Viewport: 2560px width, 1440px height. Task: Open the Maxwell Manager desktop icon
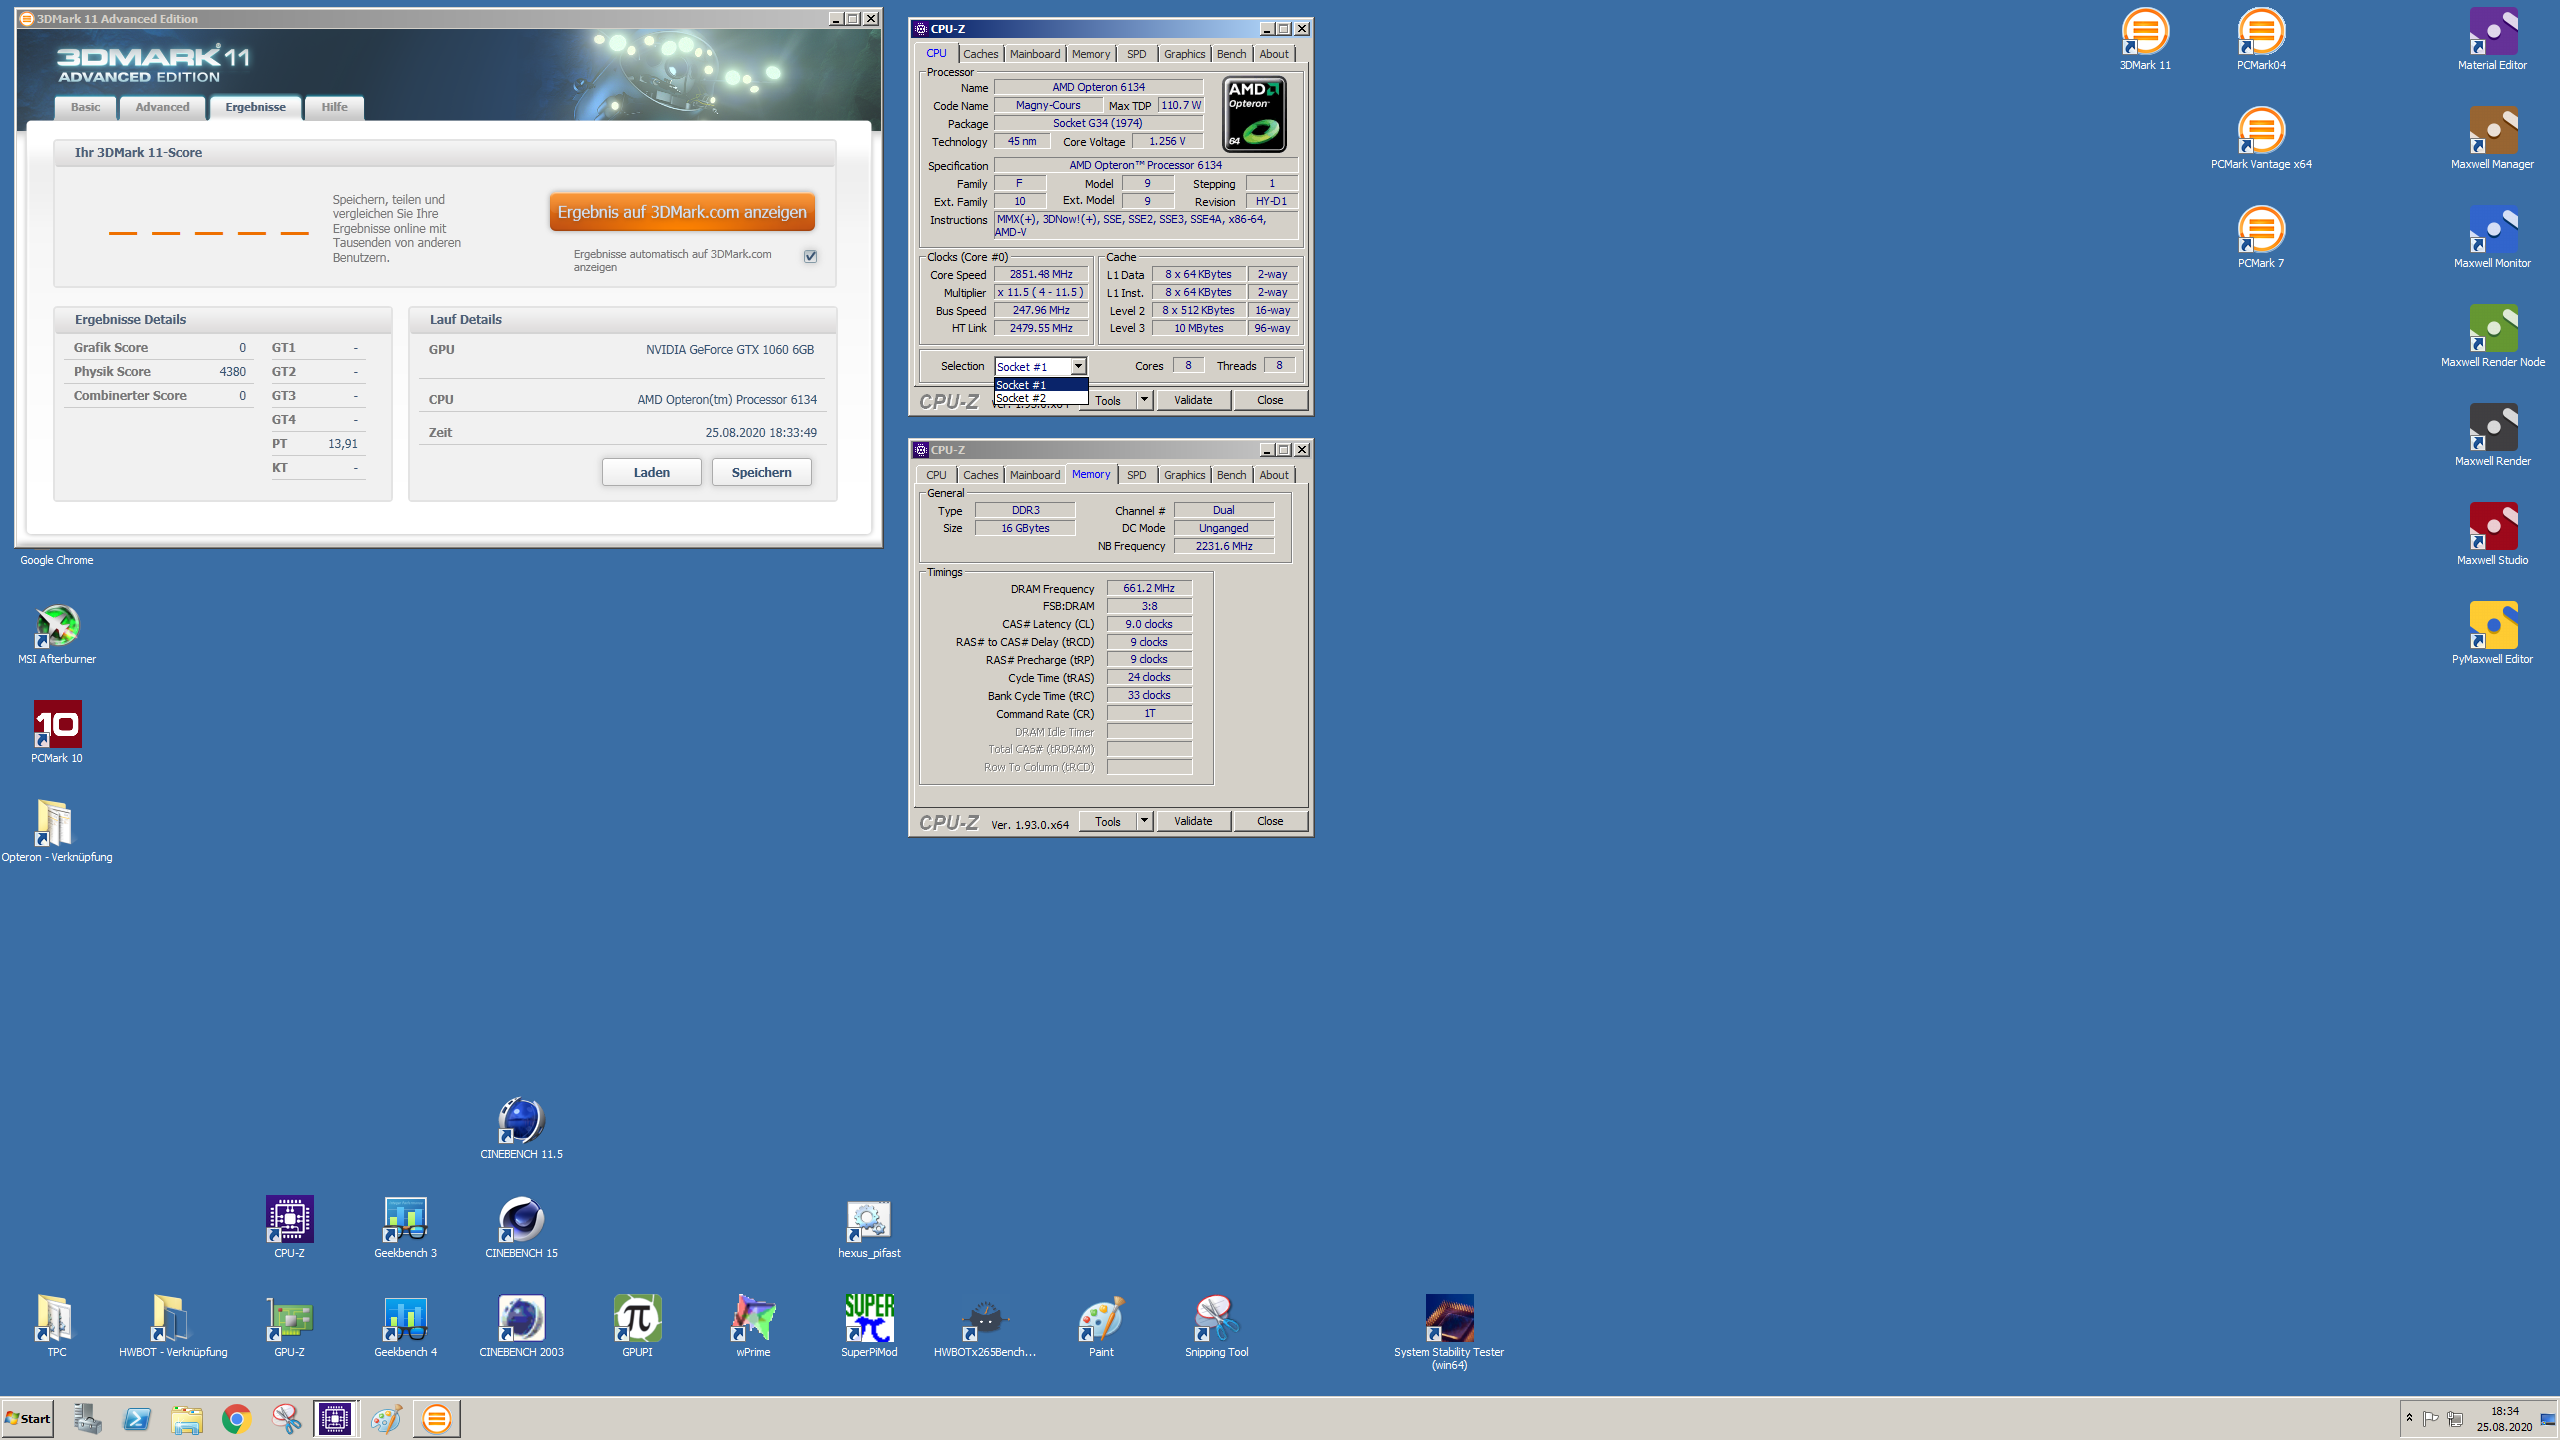coord(2492,139)
